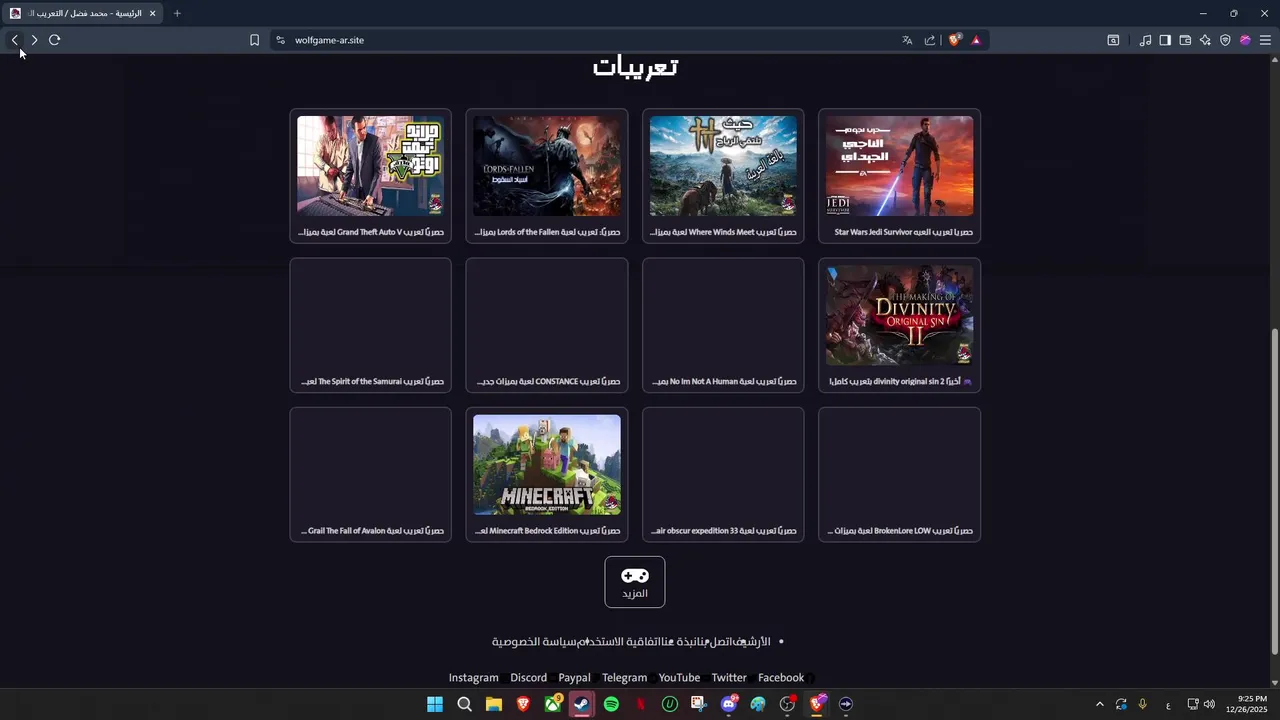1280x720 pixels.
Task: Click the microphone tray icon
Action: pos(1142,704)
